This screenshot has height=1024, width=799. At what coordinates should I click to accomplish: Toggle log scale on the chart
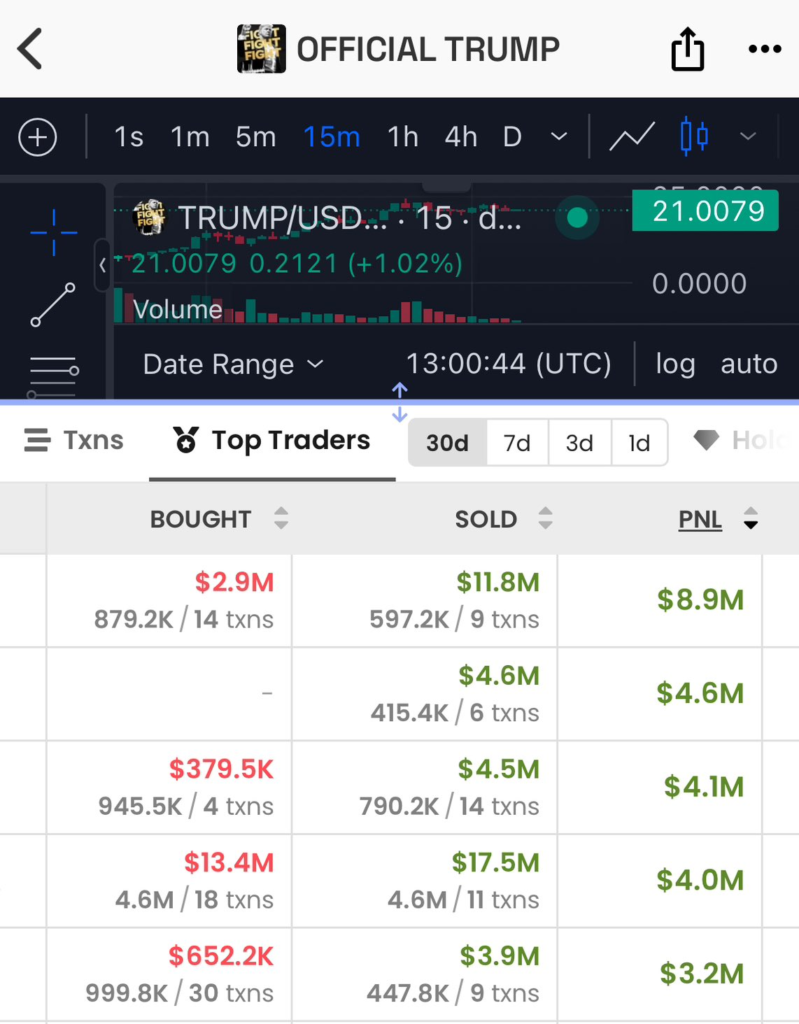[x=675, y=364]
